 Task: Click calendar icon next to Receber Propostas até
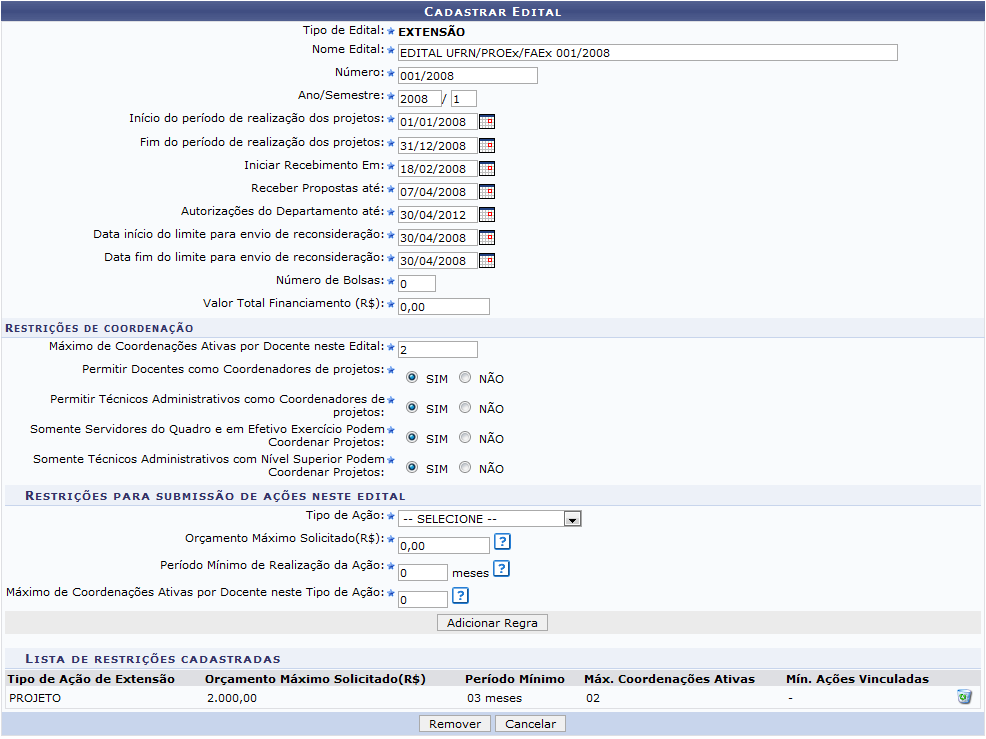pyautogui.click(x=487, y=191)
